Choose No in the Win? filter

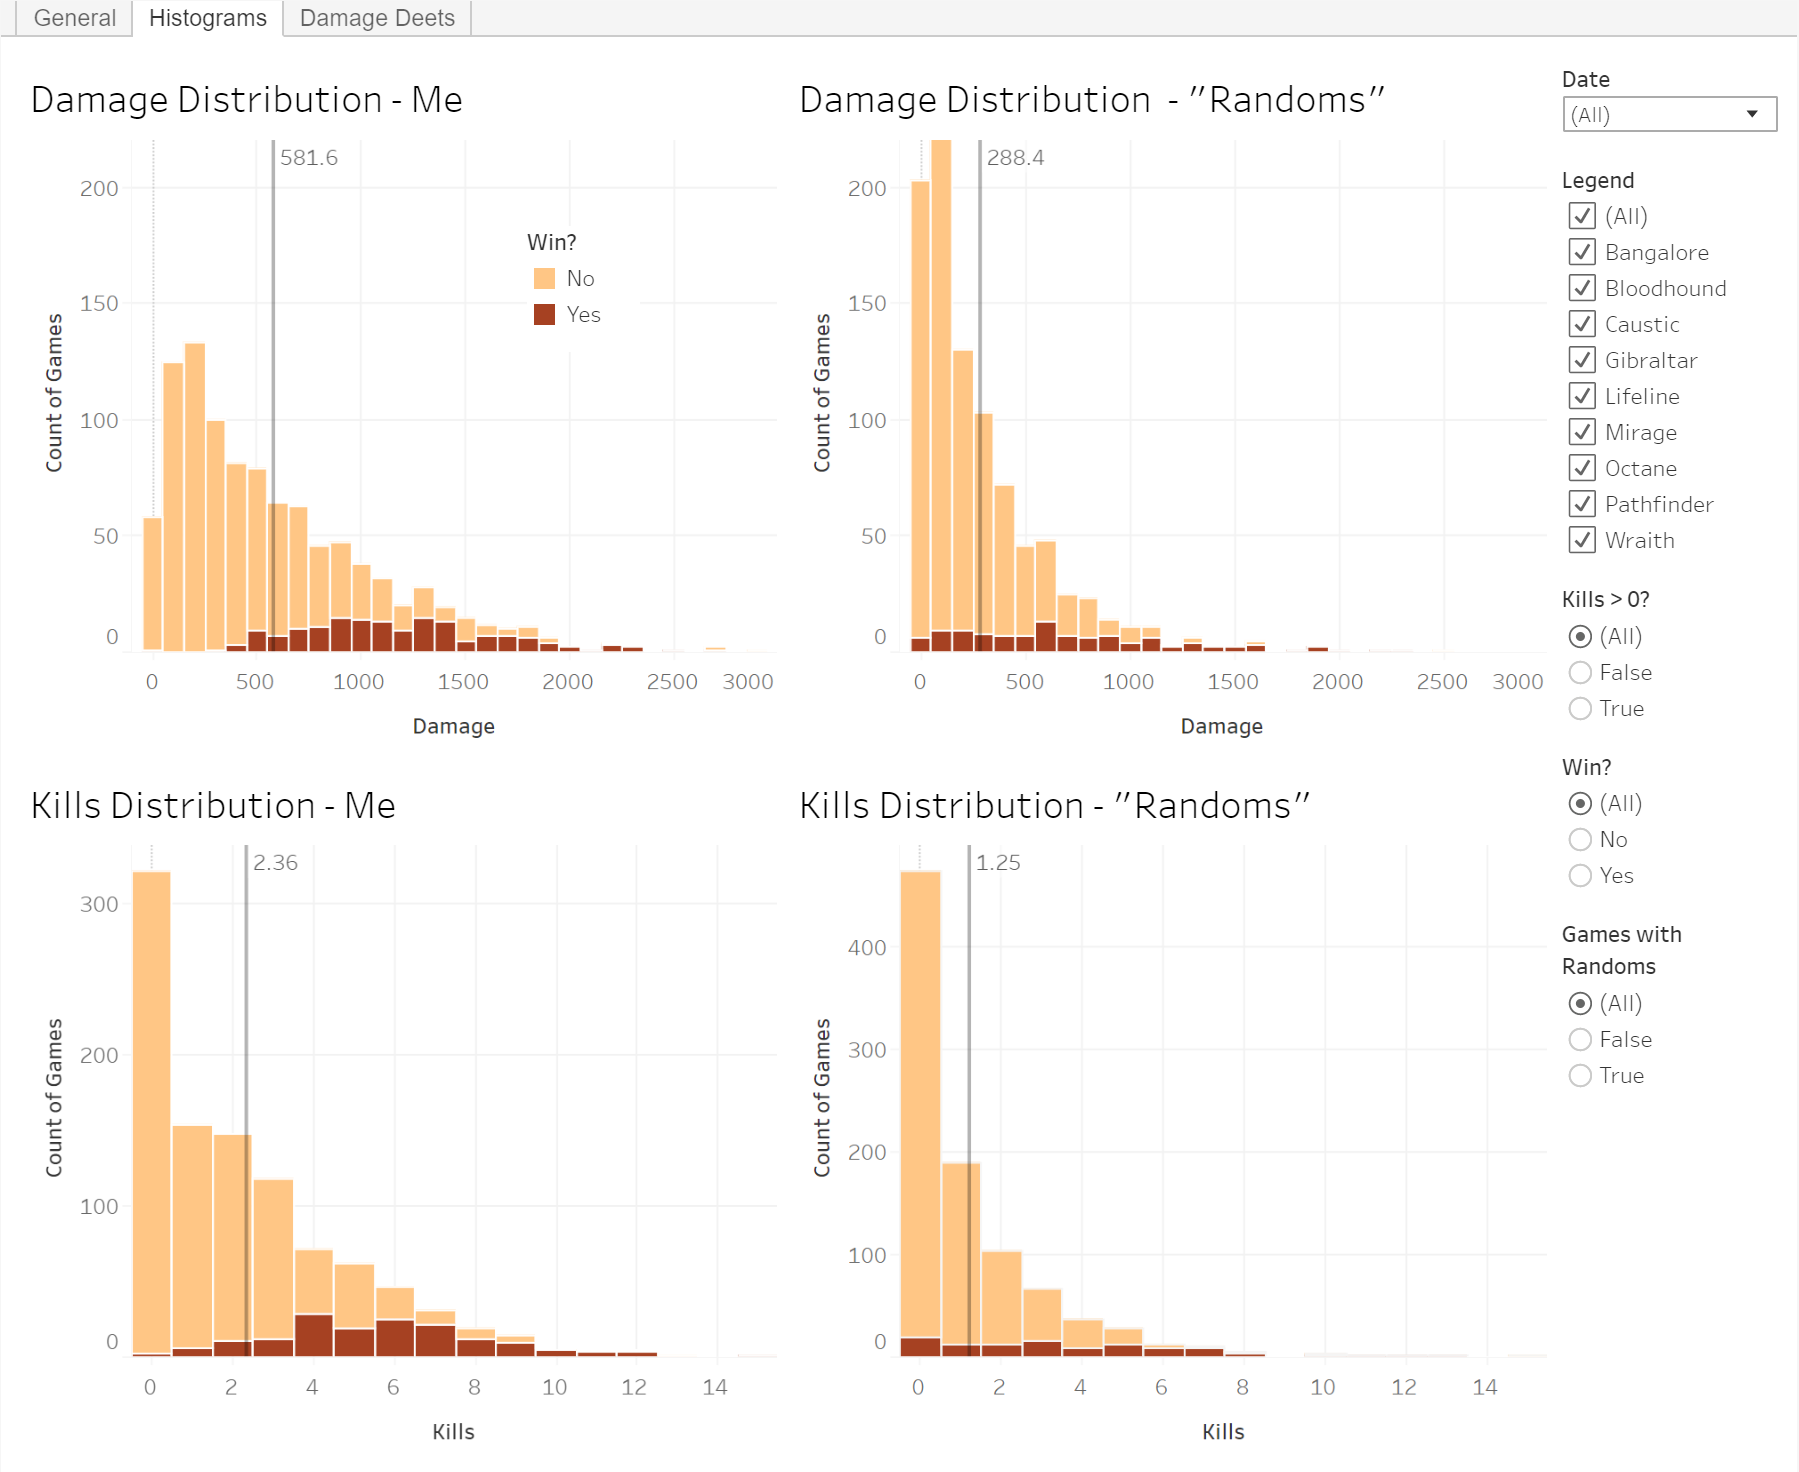1580,840
